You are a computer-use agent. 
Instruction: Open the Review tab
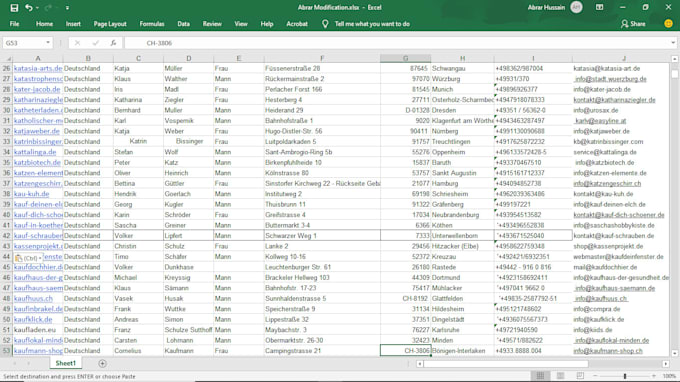coord(212,24)
